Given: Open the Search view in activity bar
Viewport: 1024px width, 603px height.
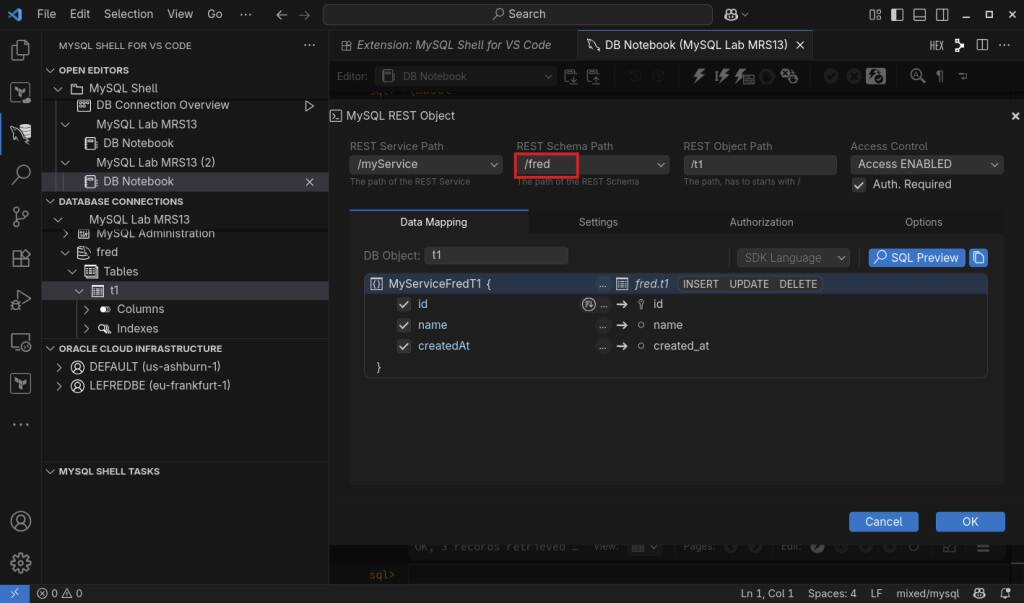Looking at the screenshot, I should click(20, 174).
